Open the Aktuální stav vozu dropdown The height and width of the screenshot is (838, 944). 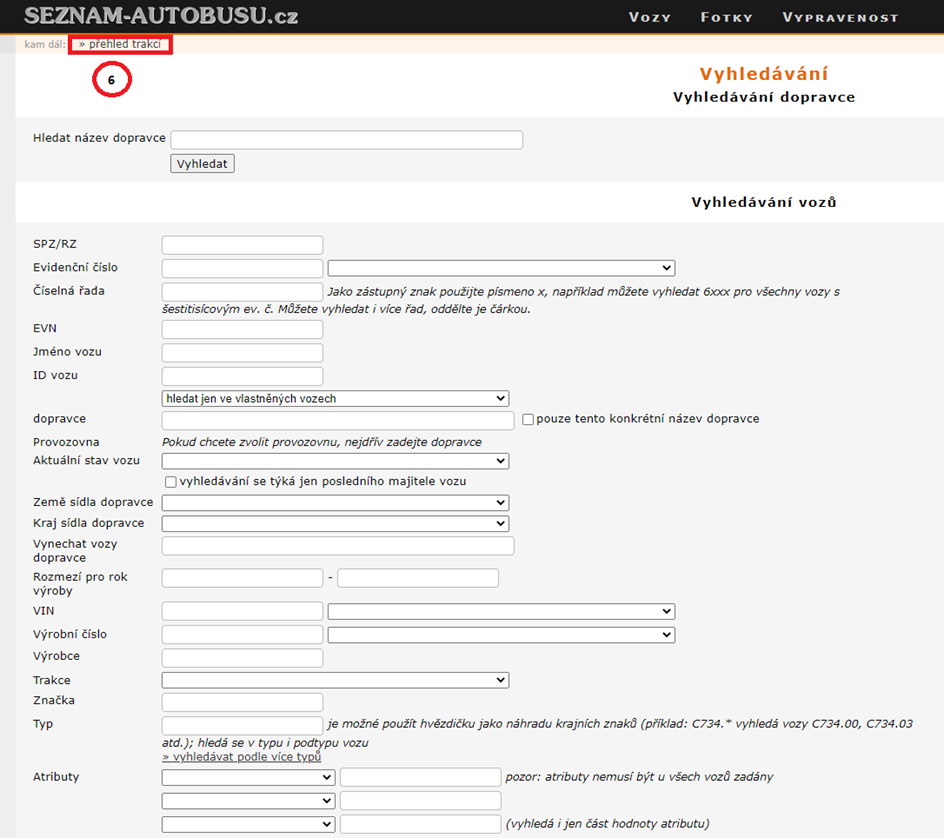[x=335, y=461]
